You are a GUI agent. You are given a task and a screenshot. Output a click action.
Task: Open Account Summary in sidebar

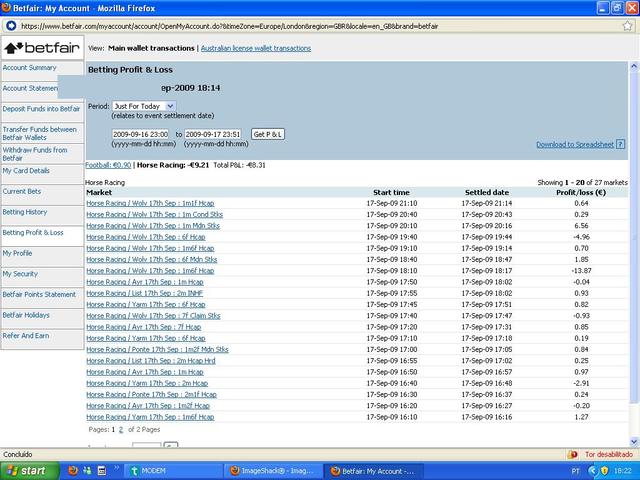(x=29, y=68)
